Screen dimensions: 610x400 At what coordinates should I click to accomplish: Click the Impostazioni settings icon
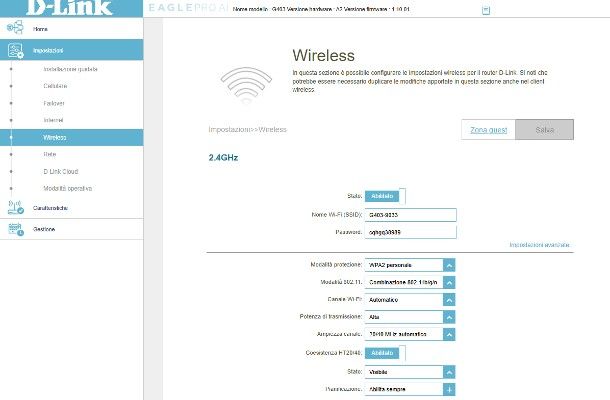tap(16, 51)
